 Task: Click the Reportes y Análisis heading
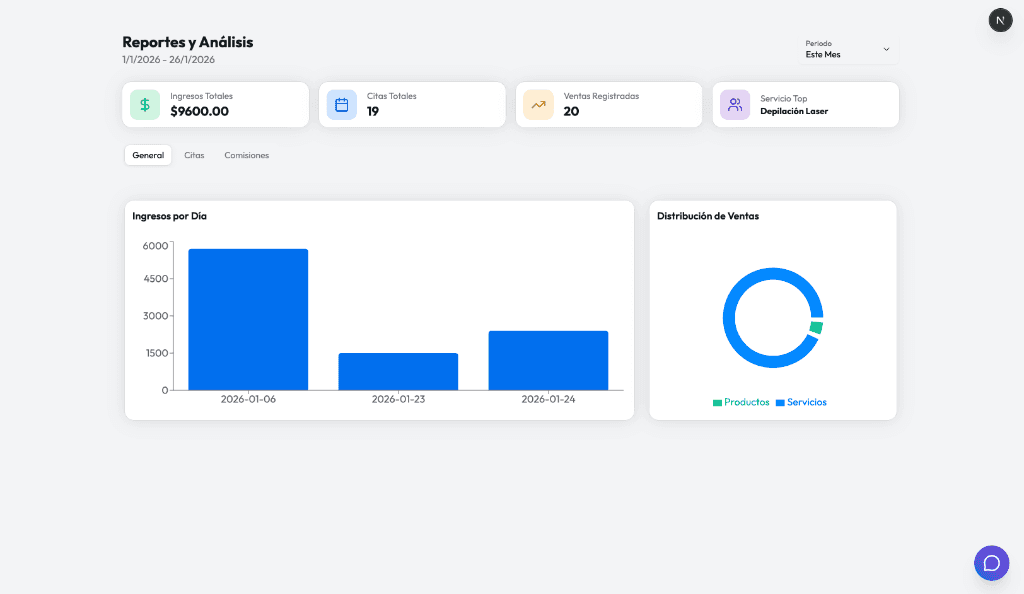[x=187, y=42]
